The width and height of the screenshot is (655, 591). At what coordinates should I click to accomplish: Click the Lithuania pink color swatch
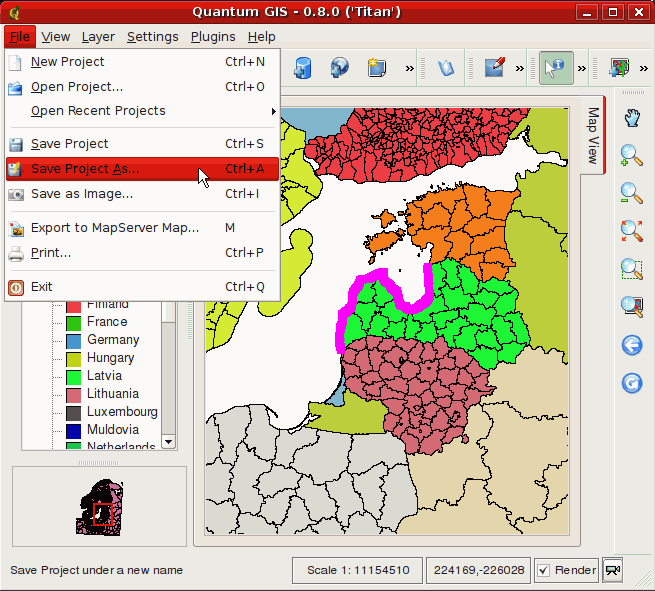click(x=74, y=395)
